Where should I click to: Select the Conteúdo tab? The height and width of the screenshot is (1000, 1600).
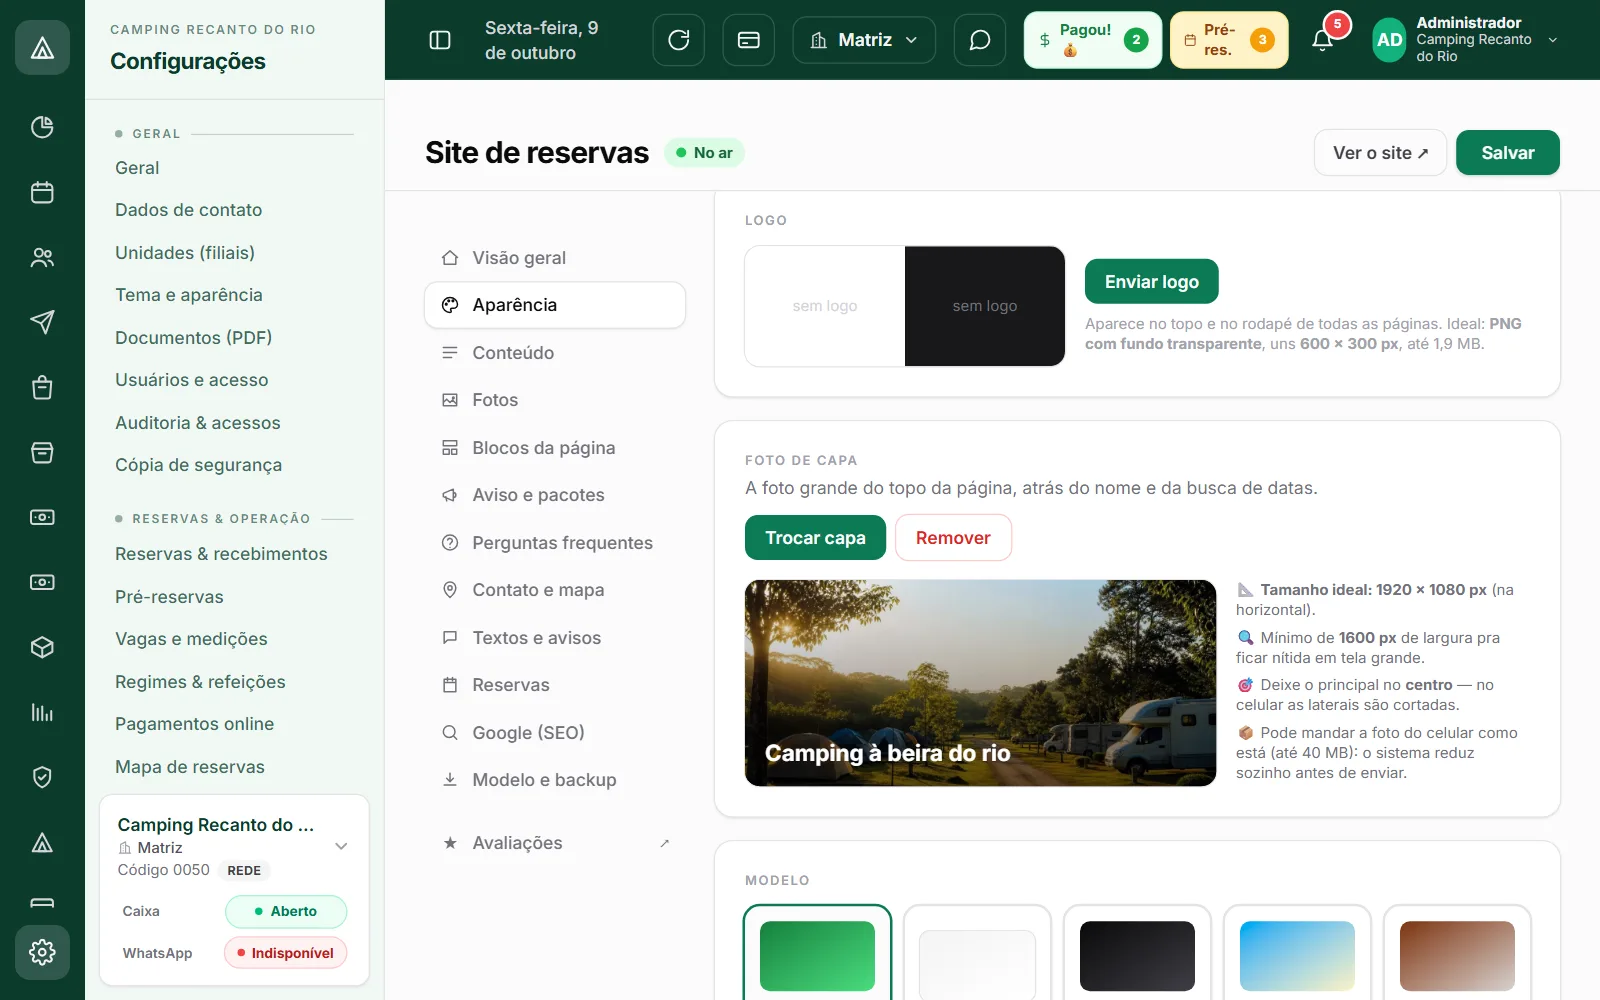[x=555, y=353]
